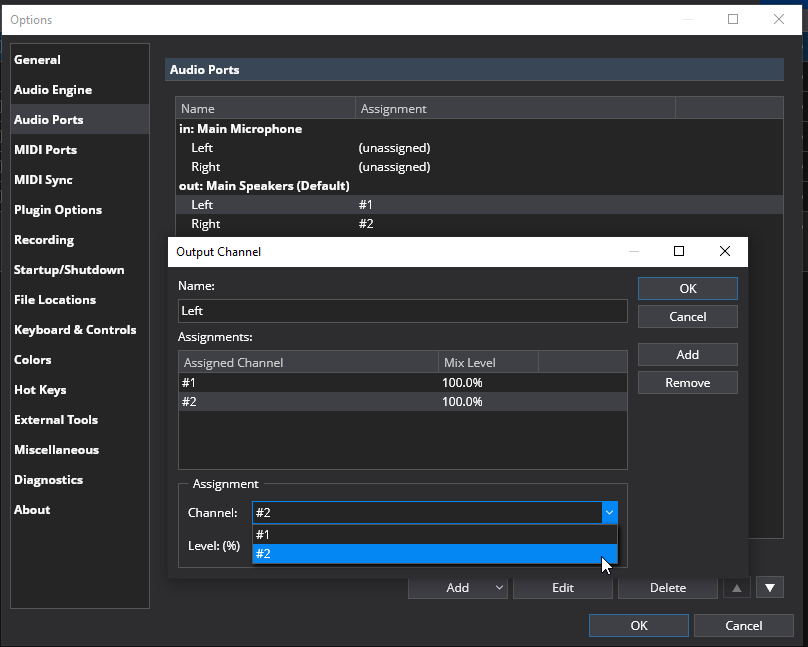Image resolution: width=808 pixels, height=647 pixels.
Task: Click the Remove assignment button
Action: coord(687,383)
